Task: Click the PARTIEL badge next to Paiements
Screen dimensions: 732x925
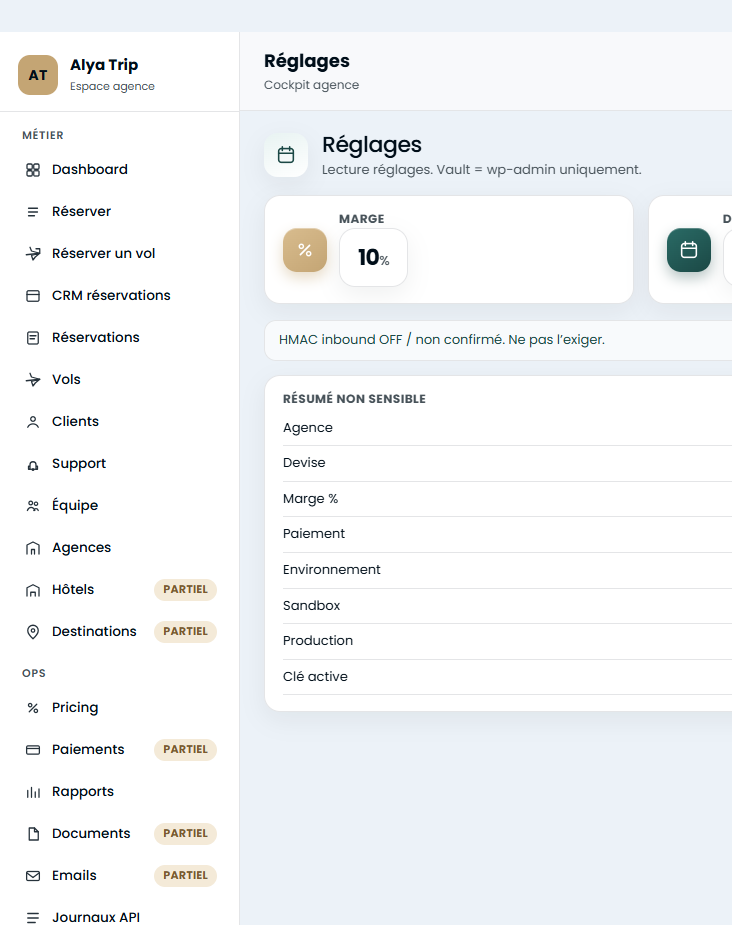Action: point(185,750)
